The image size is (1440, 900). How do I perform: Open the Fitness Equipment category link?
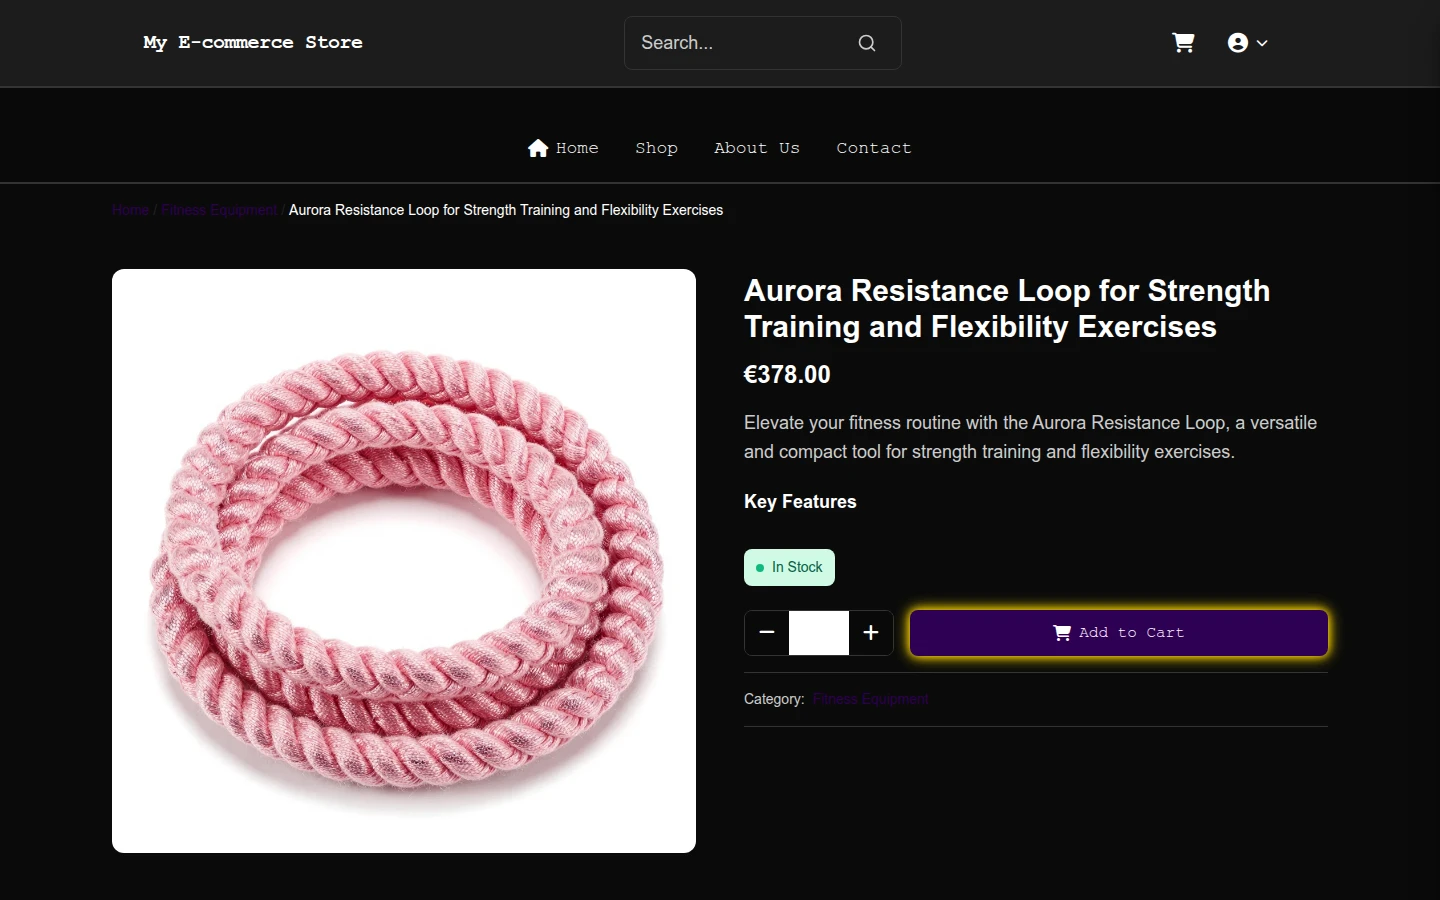point(870,699)
